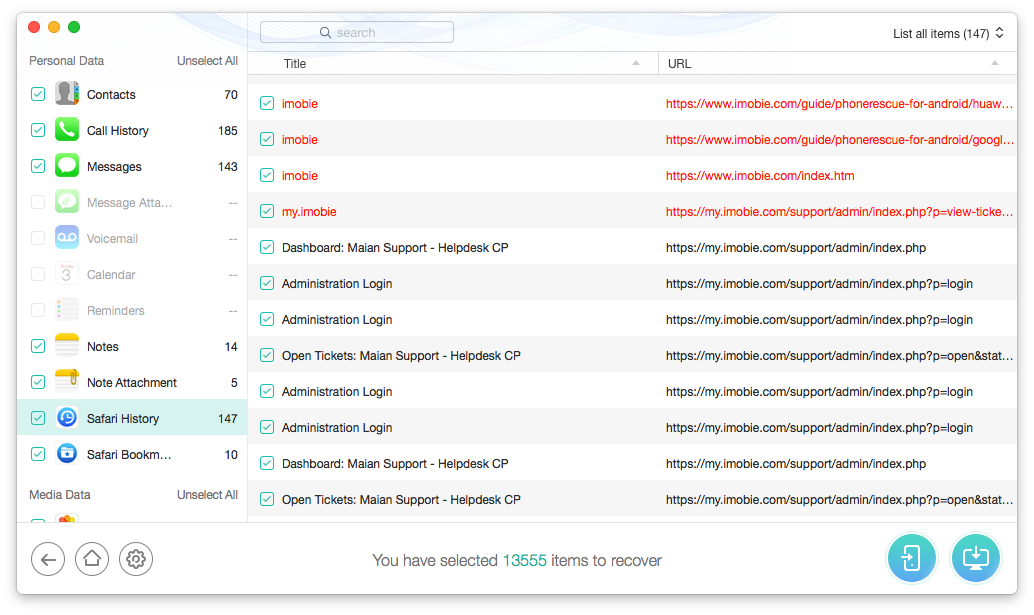Open the Messages category icon
This screenshot has height=615, width=1034.
pyautogui.click(x=67, y=167)
